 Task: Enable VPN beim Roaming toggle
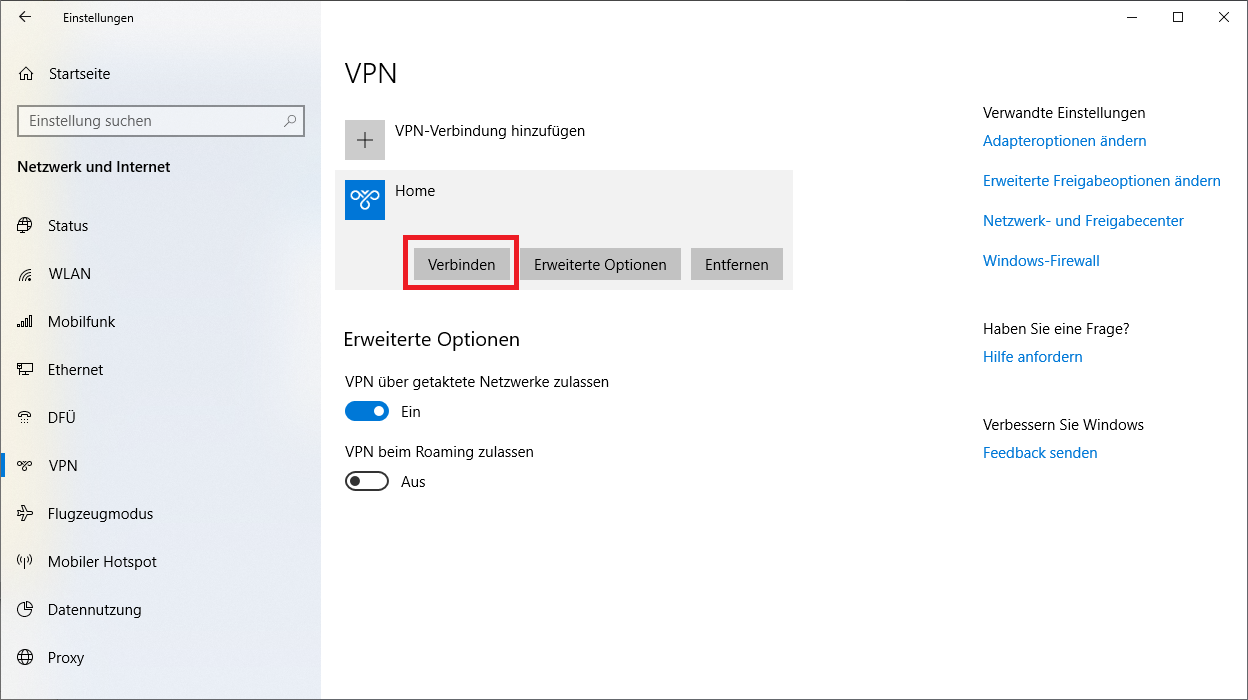click(x=367, y=481)
